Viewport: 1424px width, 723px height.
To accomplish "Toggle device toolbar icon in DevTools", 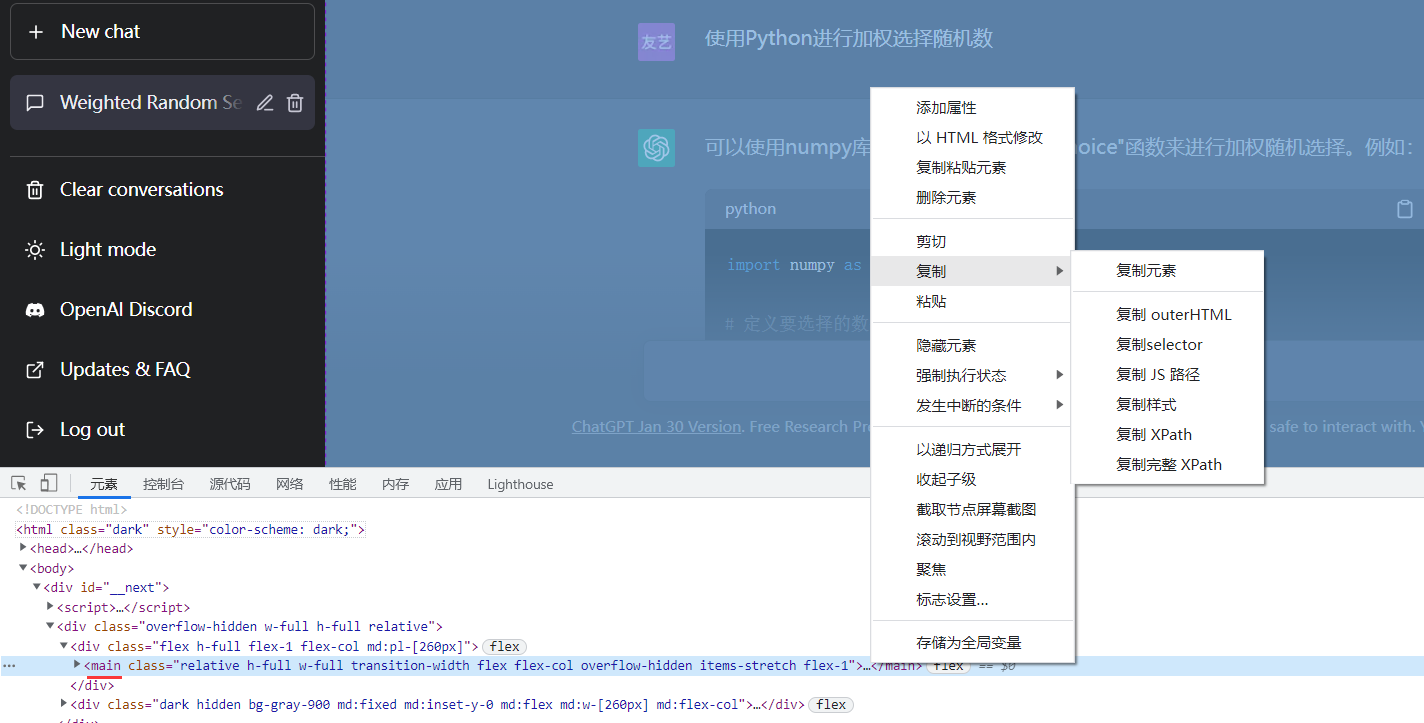I will click(x=48, y=484).
